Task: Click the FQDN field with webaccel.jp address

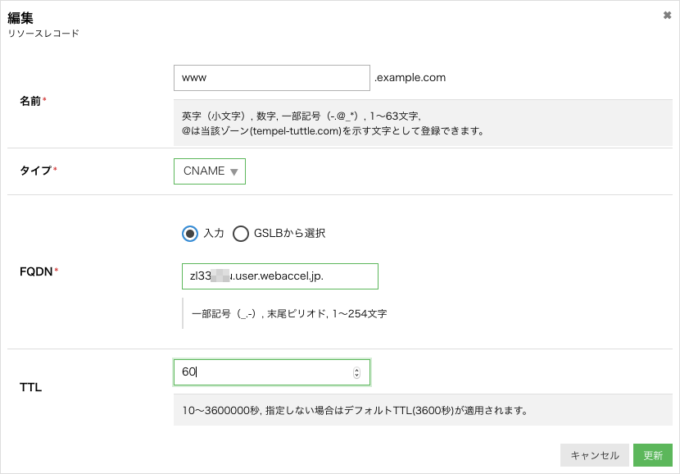Action: point(275,275)
